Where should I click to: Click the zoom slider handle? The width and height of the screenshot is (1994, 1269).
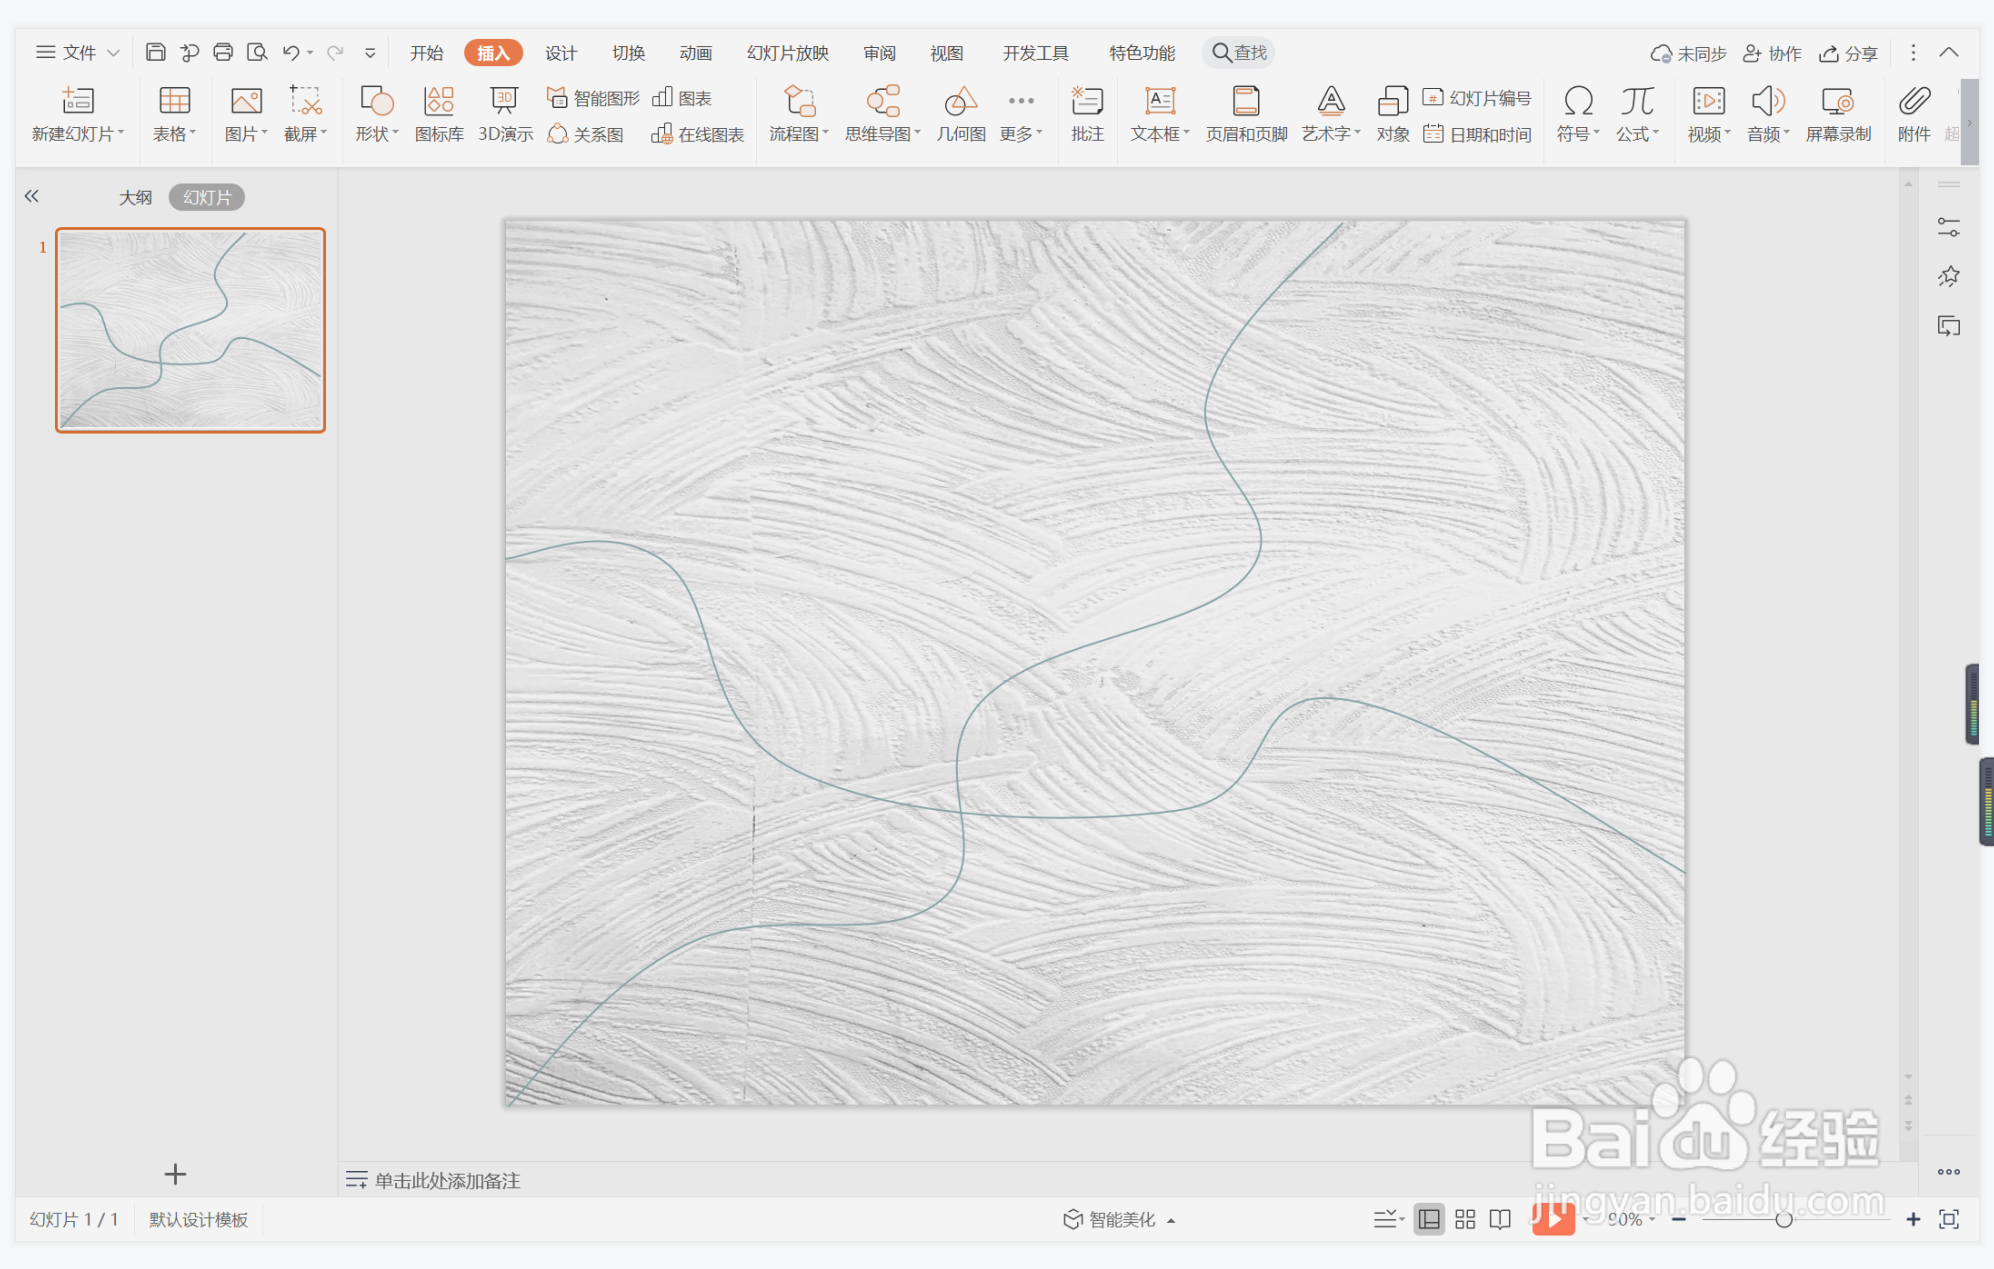1784,1219
